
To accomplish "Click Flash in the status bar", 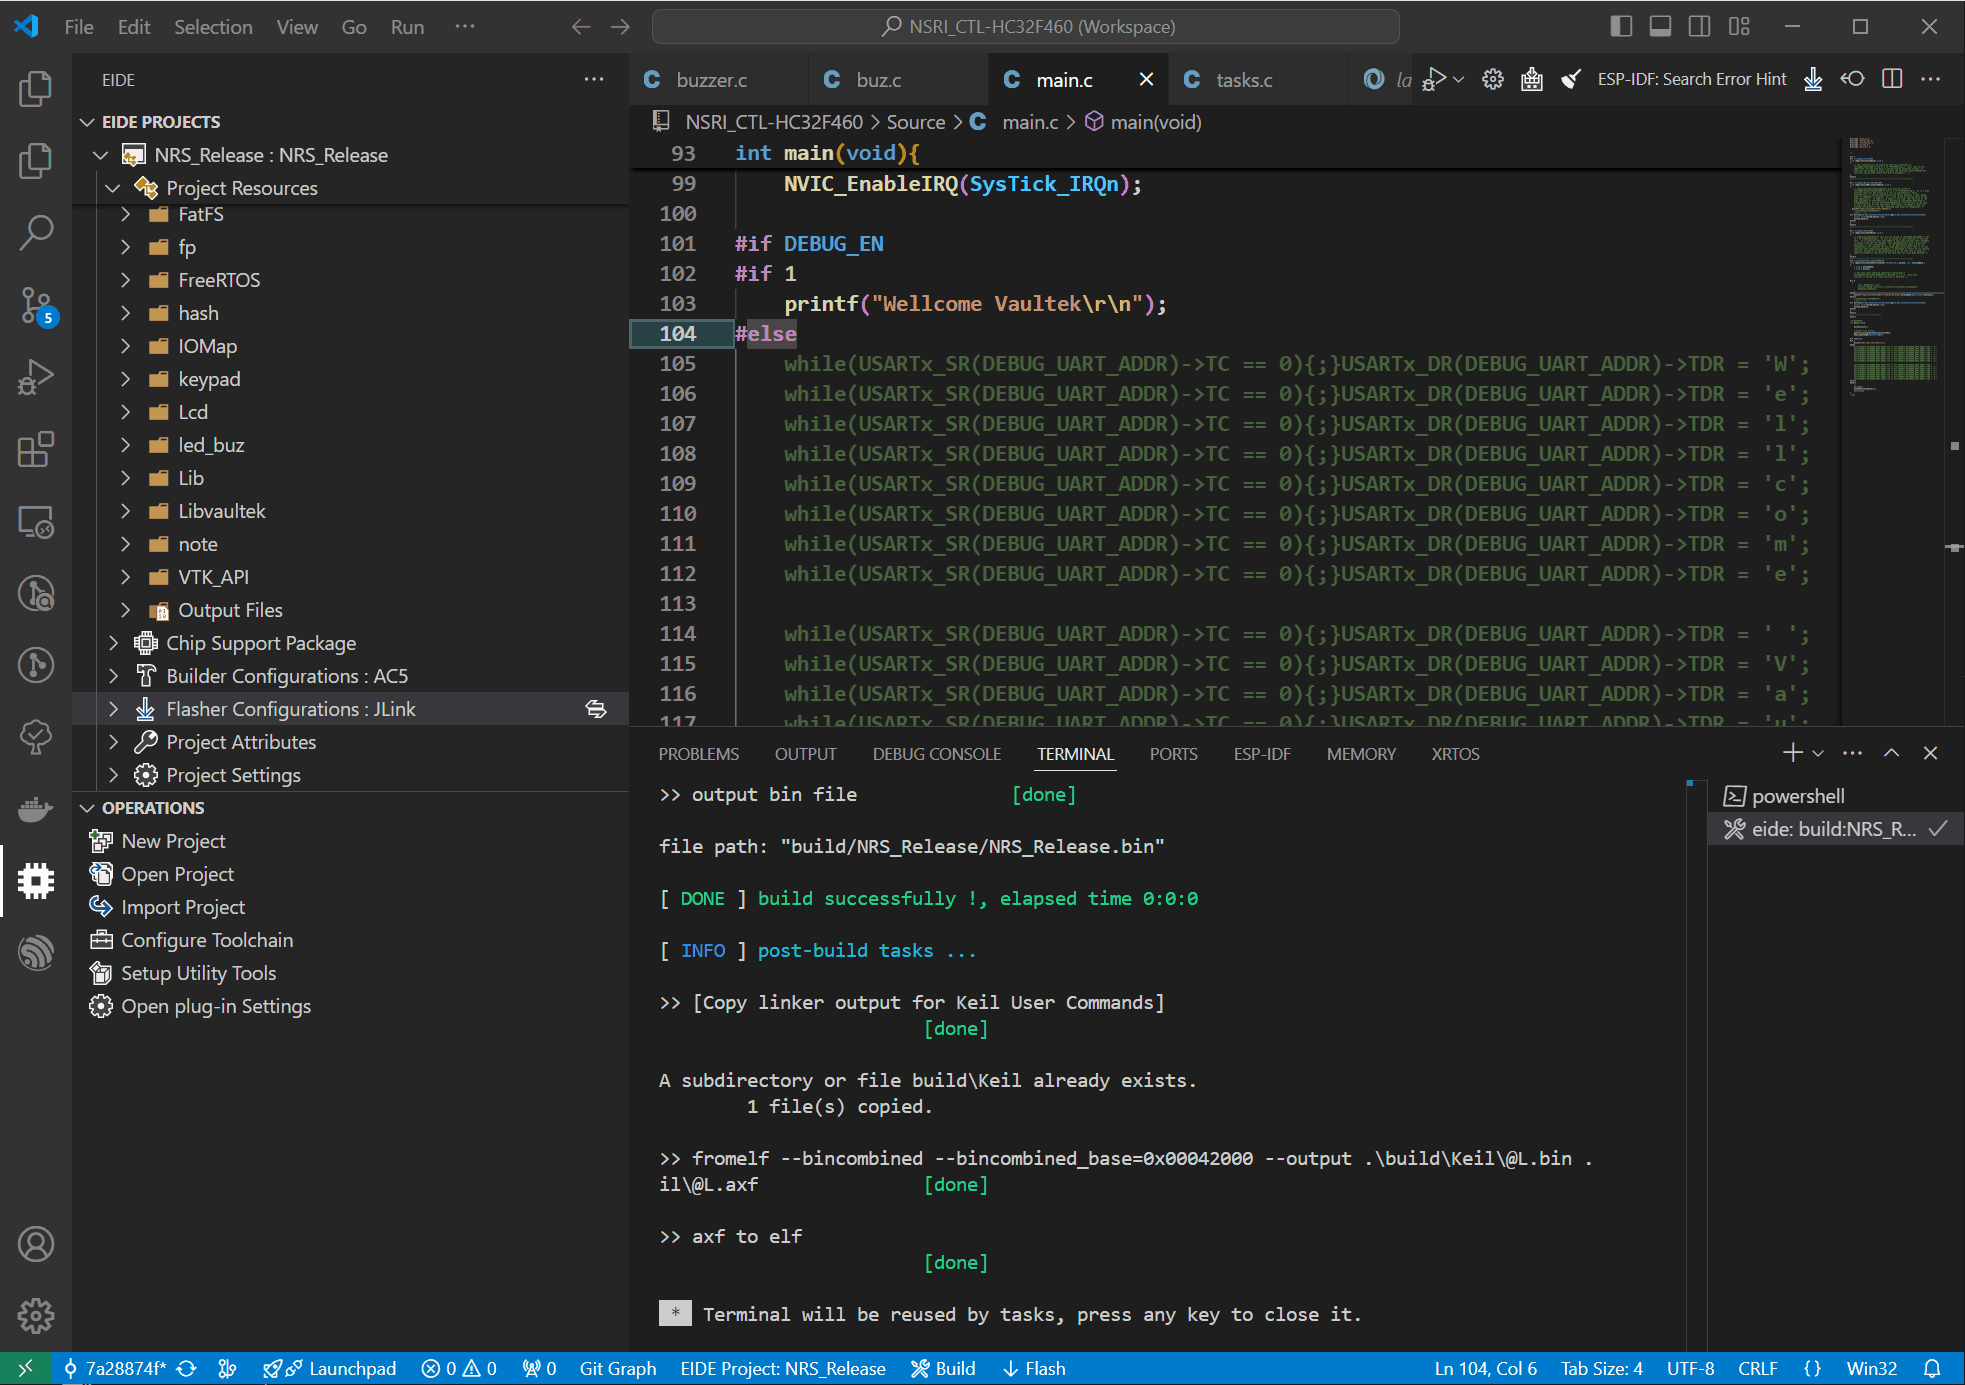I will tap(1035, 1368).
